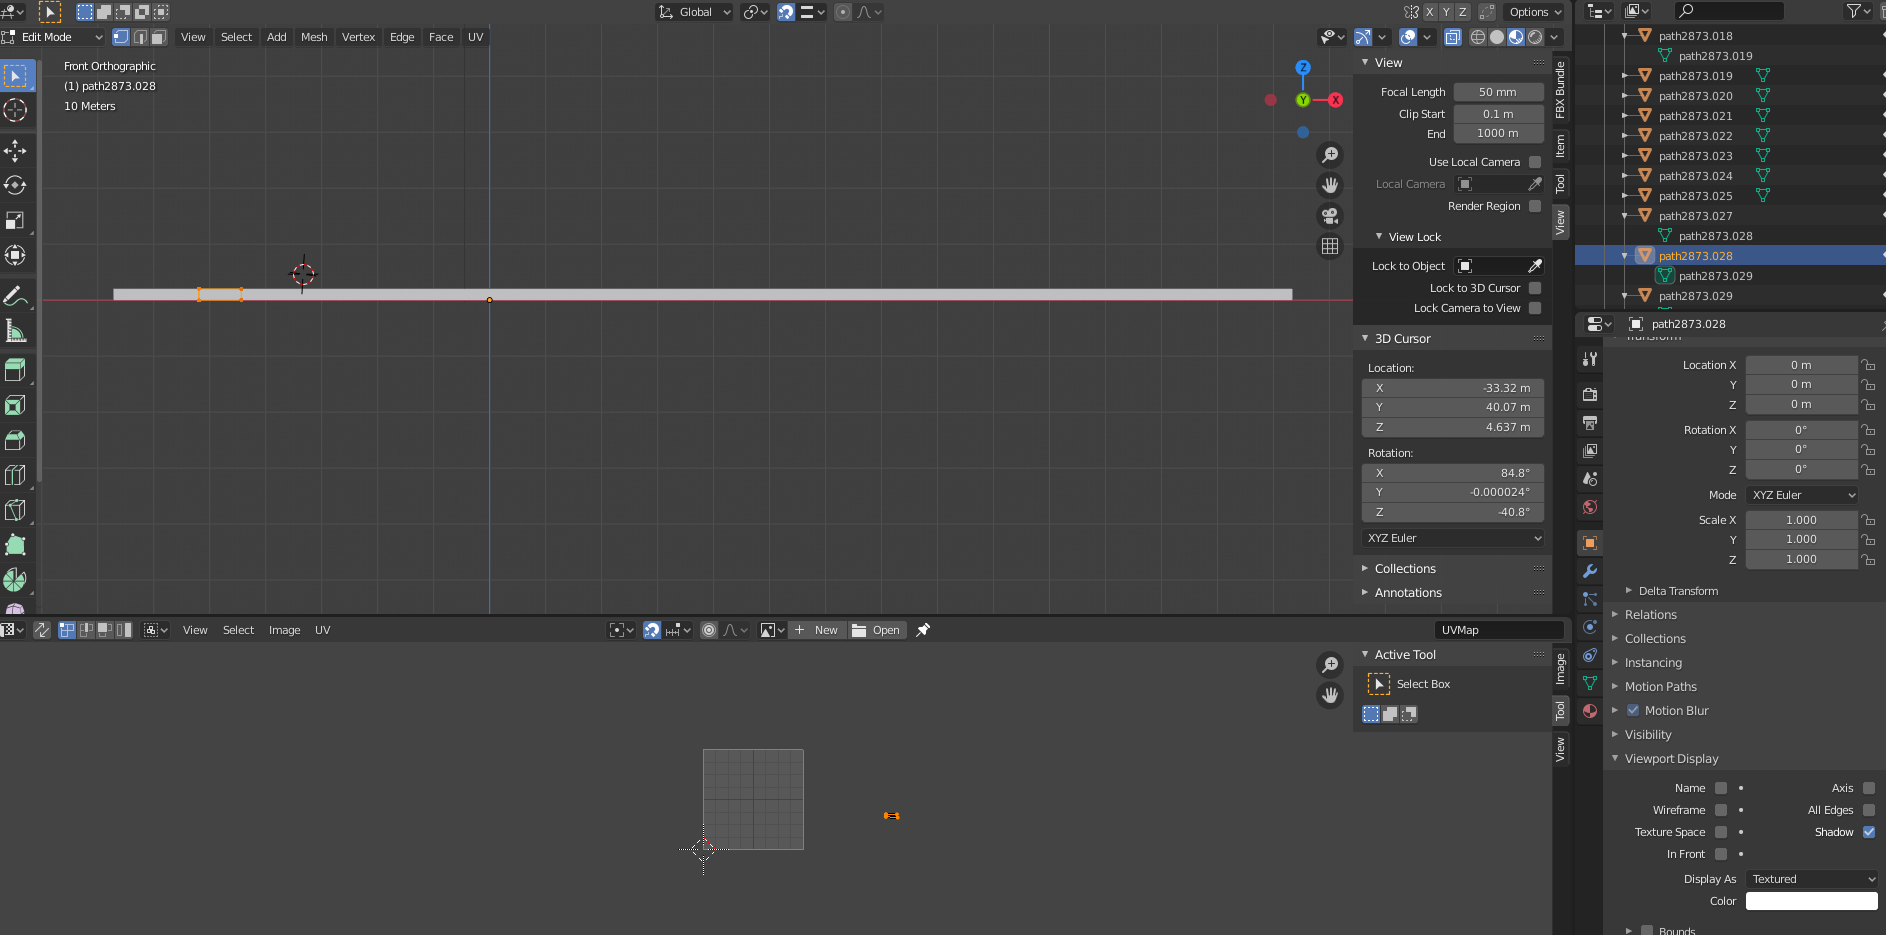The height and width of the screenshot is (935, 1886).
Task: Select the Rotate tool
Action: [x=15, y=186]
